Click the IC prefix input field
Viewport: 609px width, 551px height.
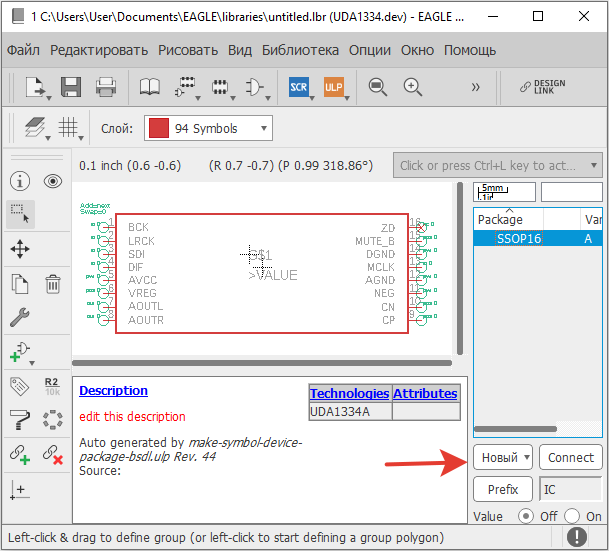(x=571, y=489)
